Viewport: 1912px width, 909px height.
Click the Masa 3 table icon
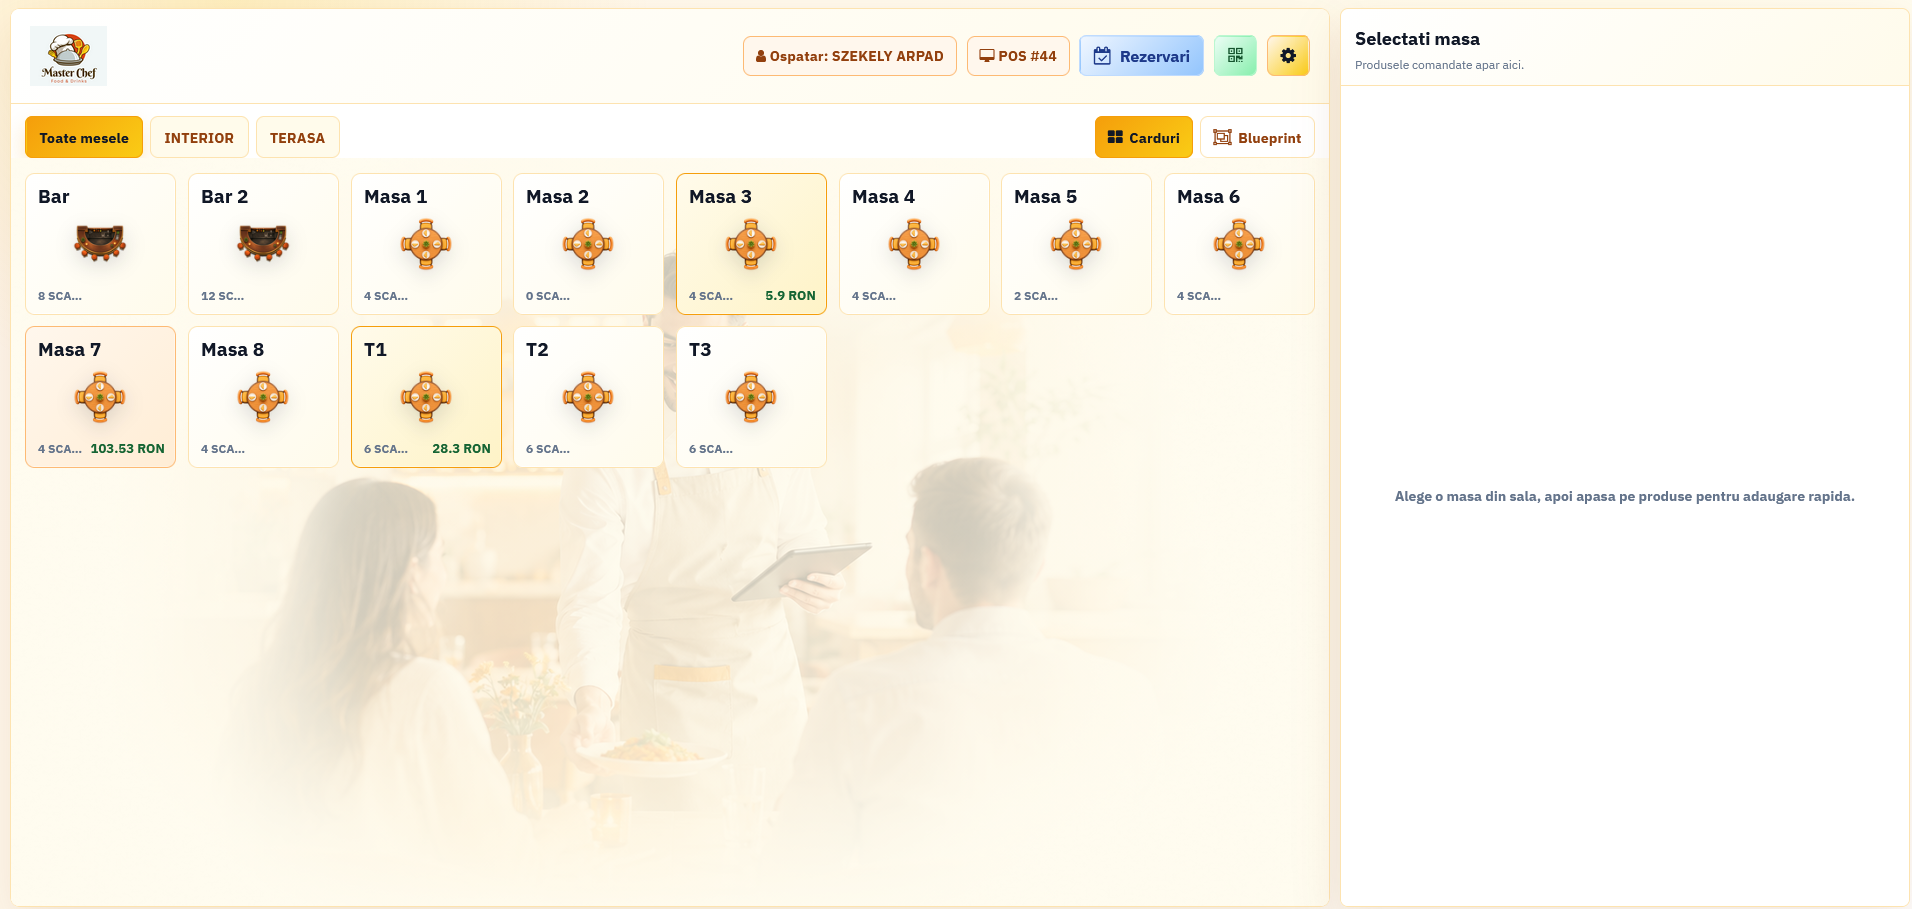point(751,244)
